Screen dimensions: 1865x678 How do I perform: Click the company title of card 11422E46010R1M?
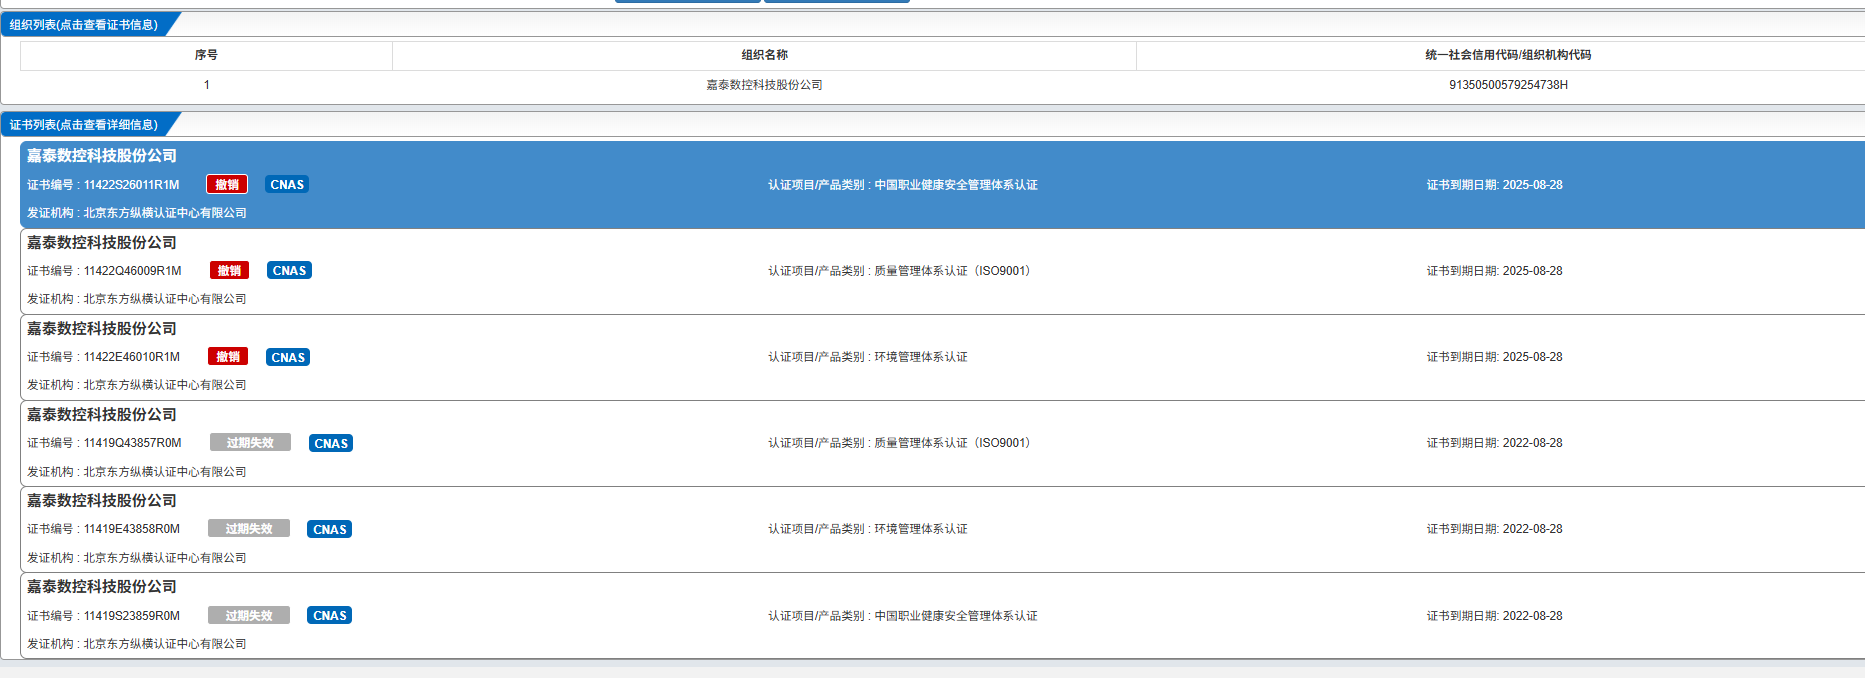pos(102,329)
